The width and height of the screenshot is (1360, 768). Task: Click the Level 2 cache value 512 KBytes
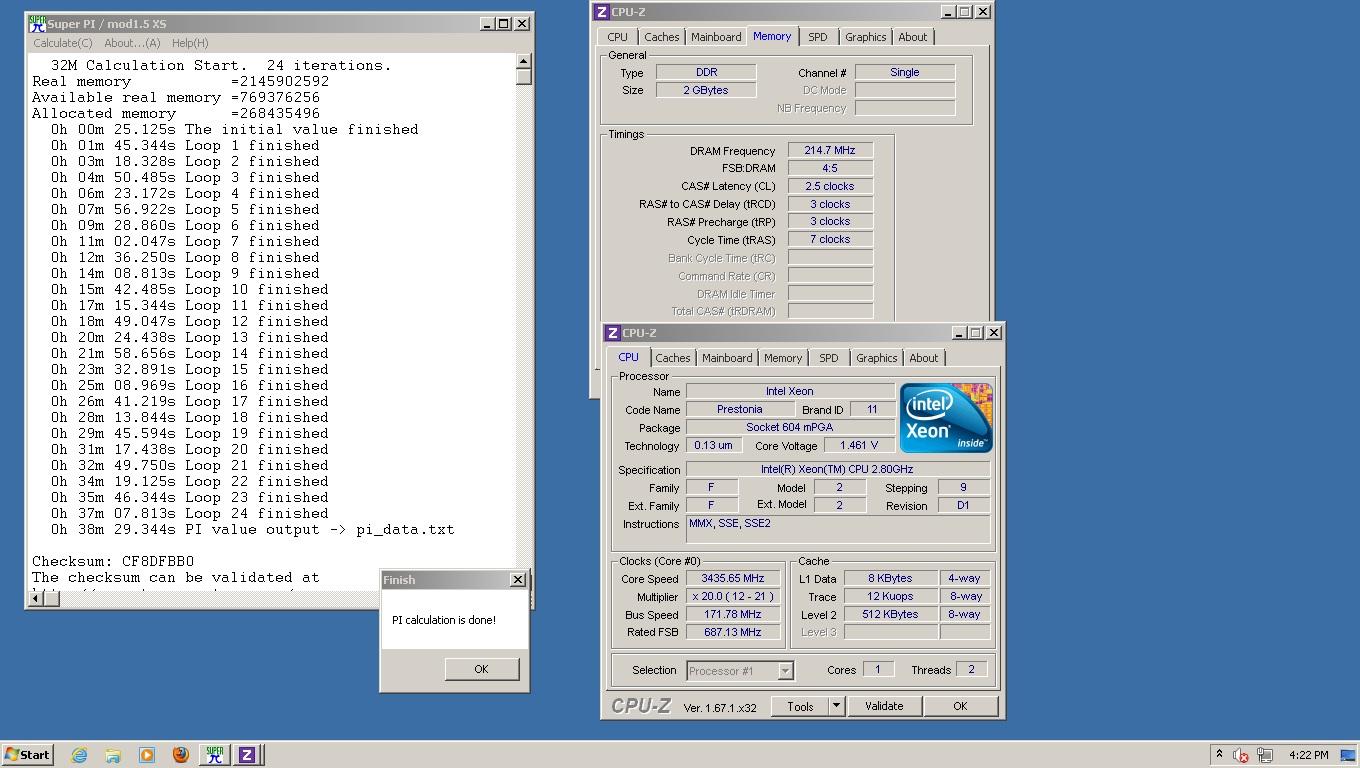890,614
